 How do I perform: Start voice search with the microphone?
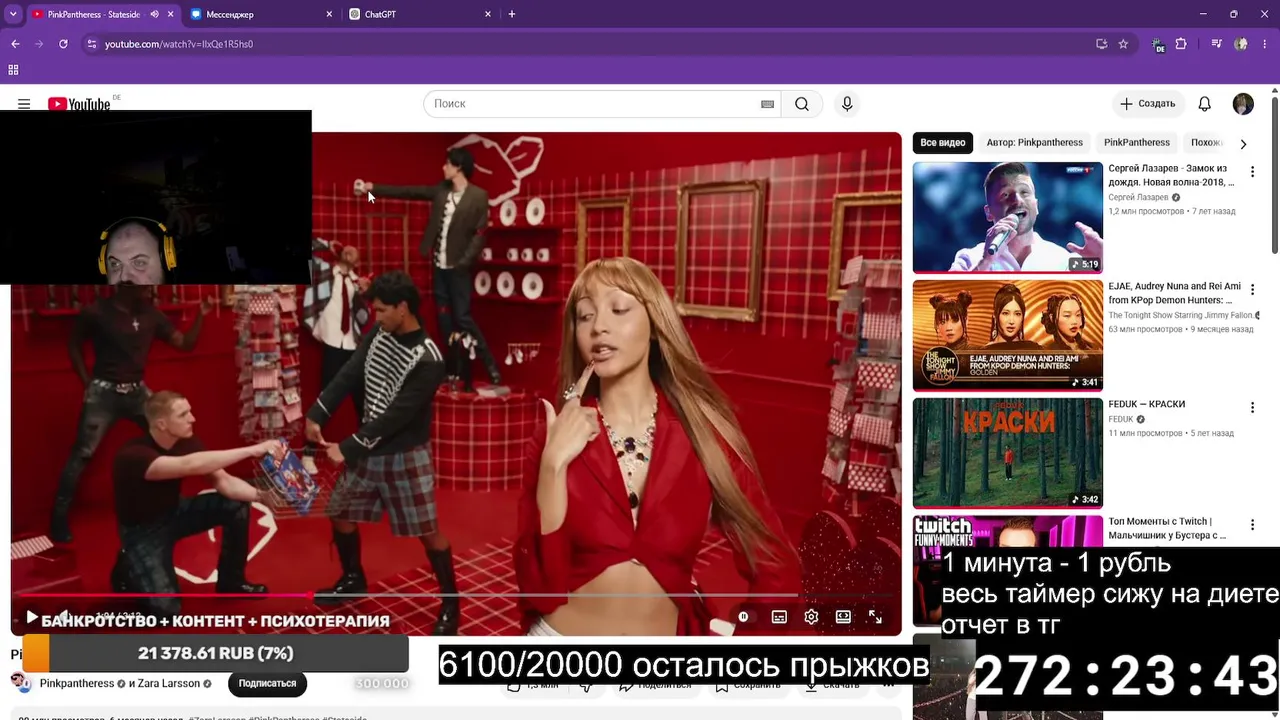click(847, 104)
